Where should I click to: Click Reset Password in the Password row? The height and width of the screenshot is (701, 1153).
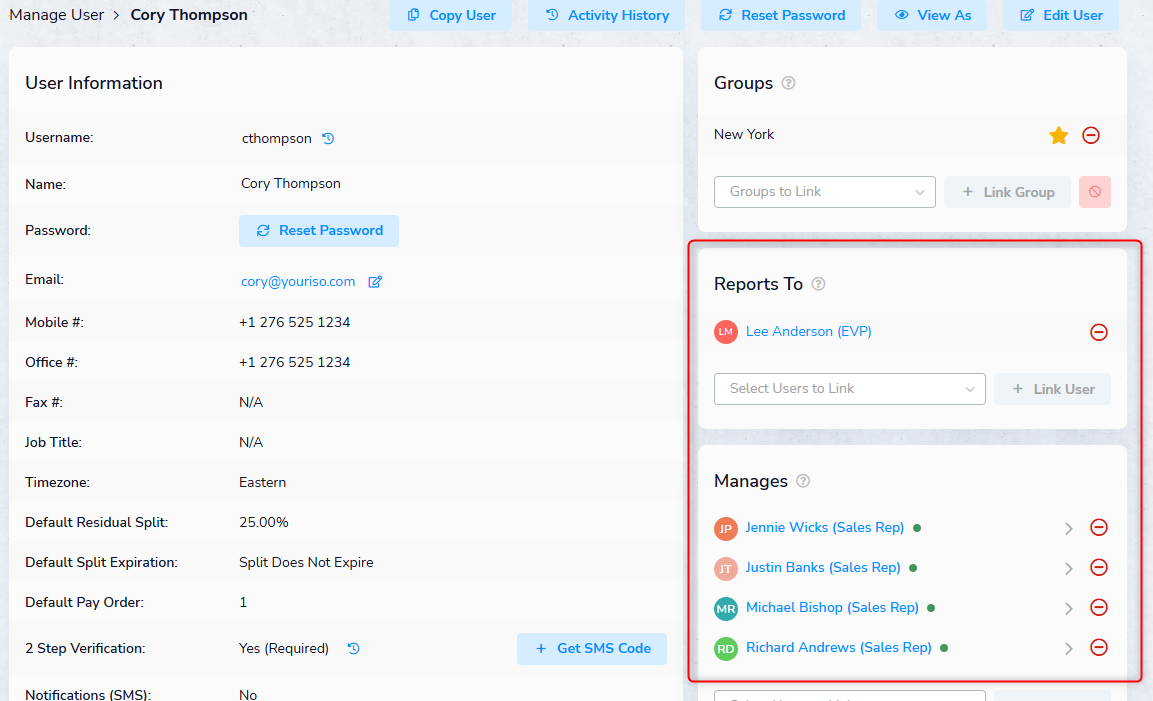[x=318, y=231]
